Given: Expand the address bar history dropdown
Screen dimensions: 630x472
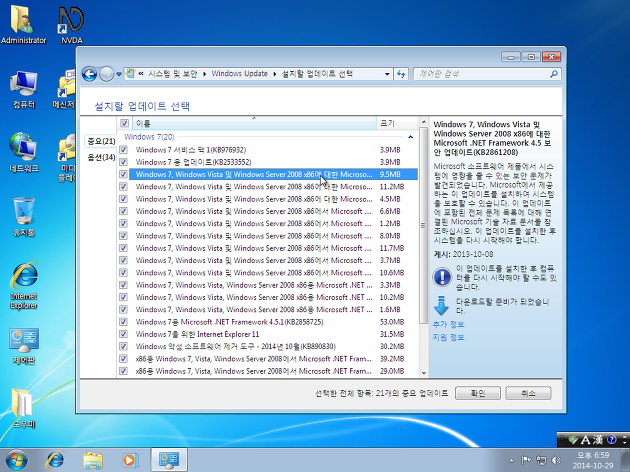Looking at the screenshot, I should (387, 74).
